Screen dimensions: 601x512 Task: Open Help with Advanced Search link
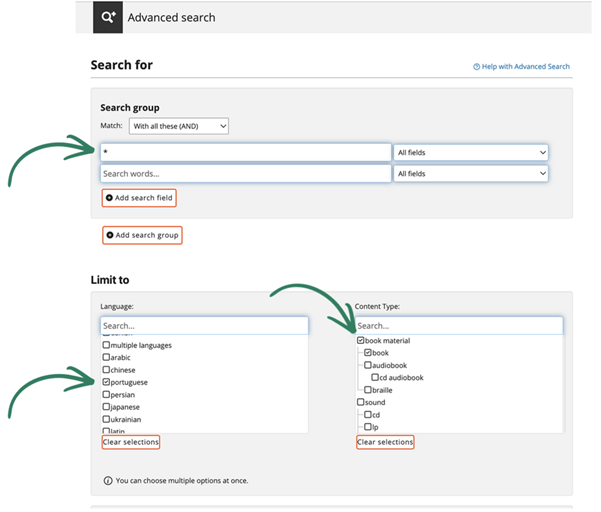(525, 67)
